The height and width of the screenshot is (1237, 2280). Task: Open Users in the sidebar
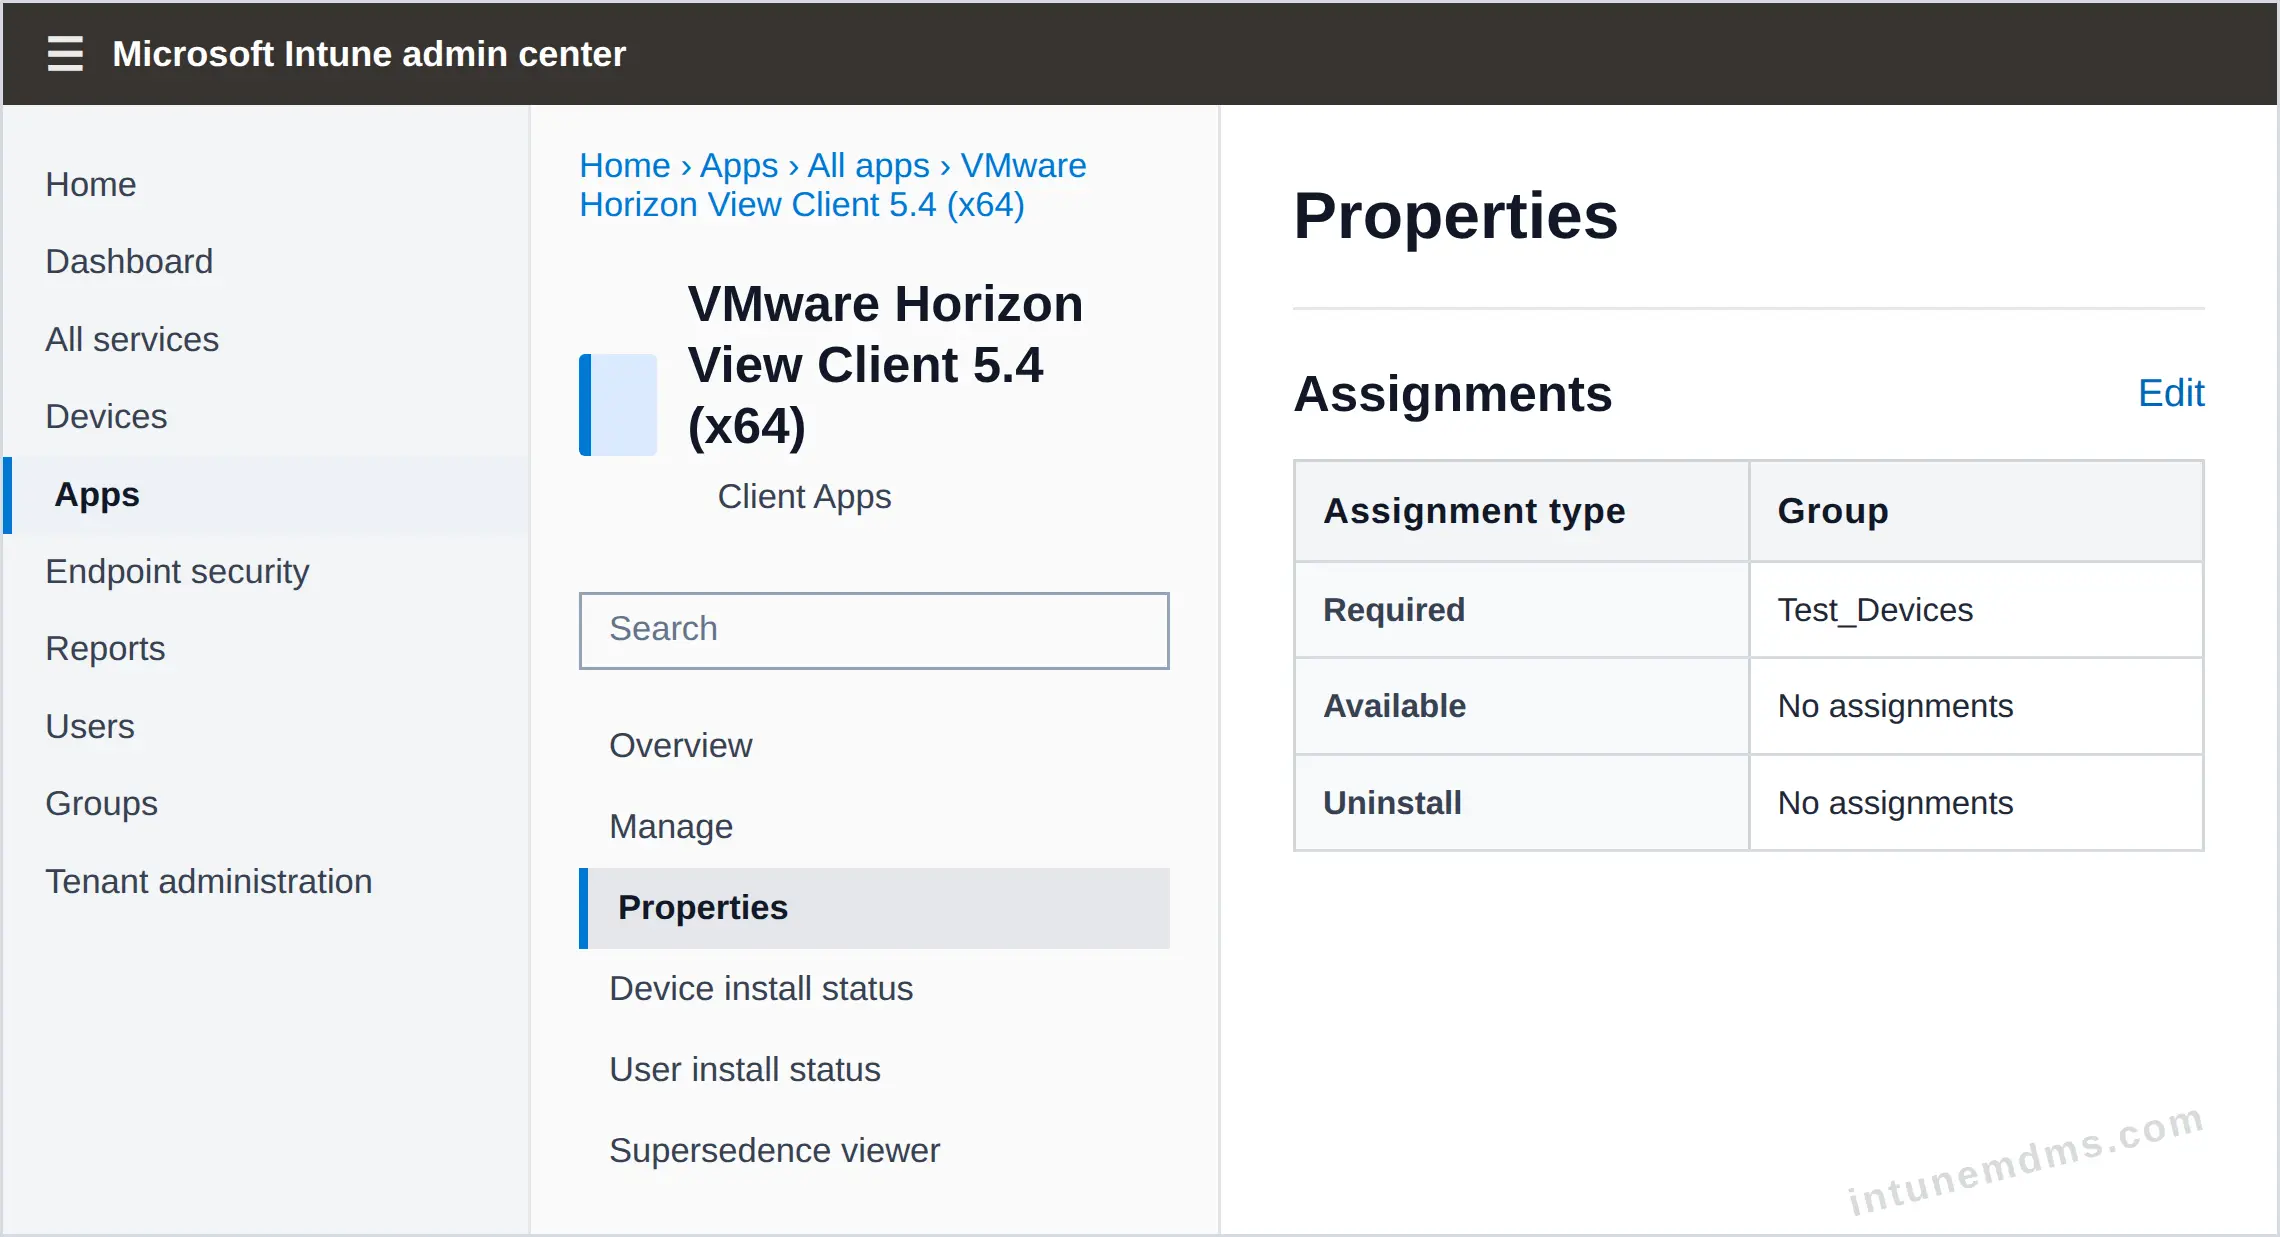[90, 726]
